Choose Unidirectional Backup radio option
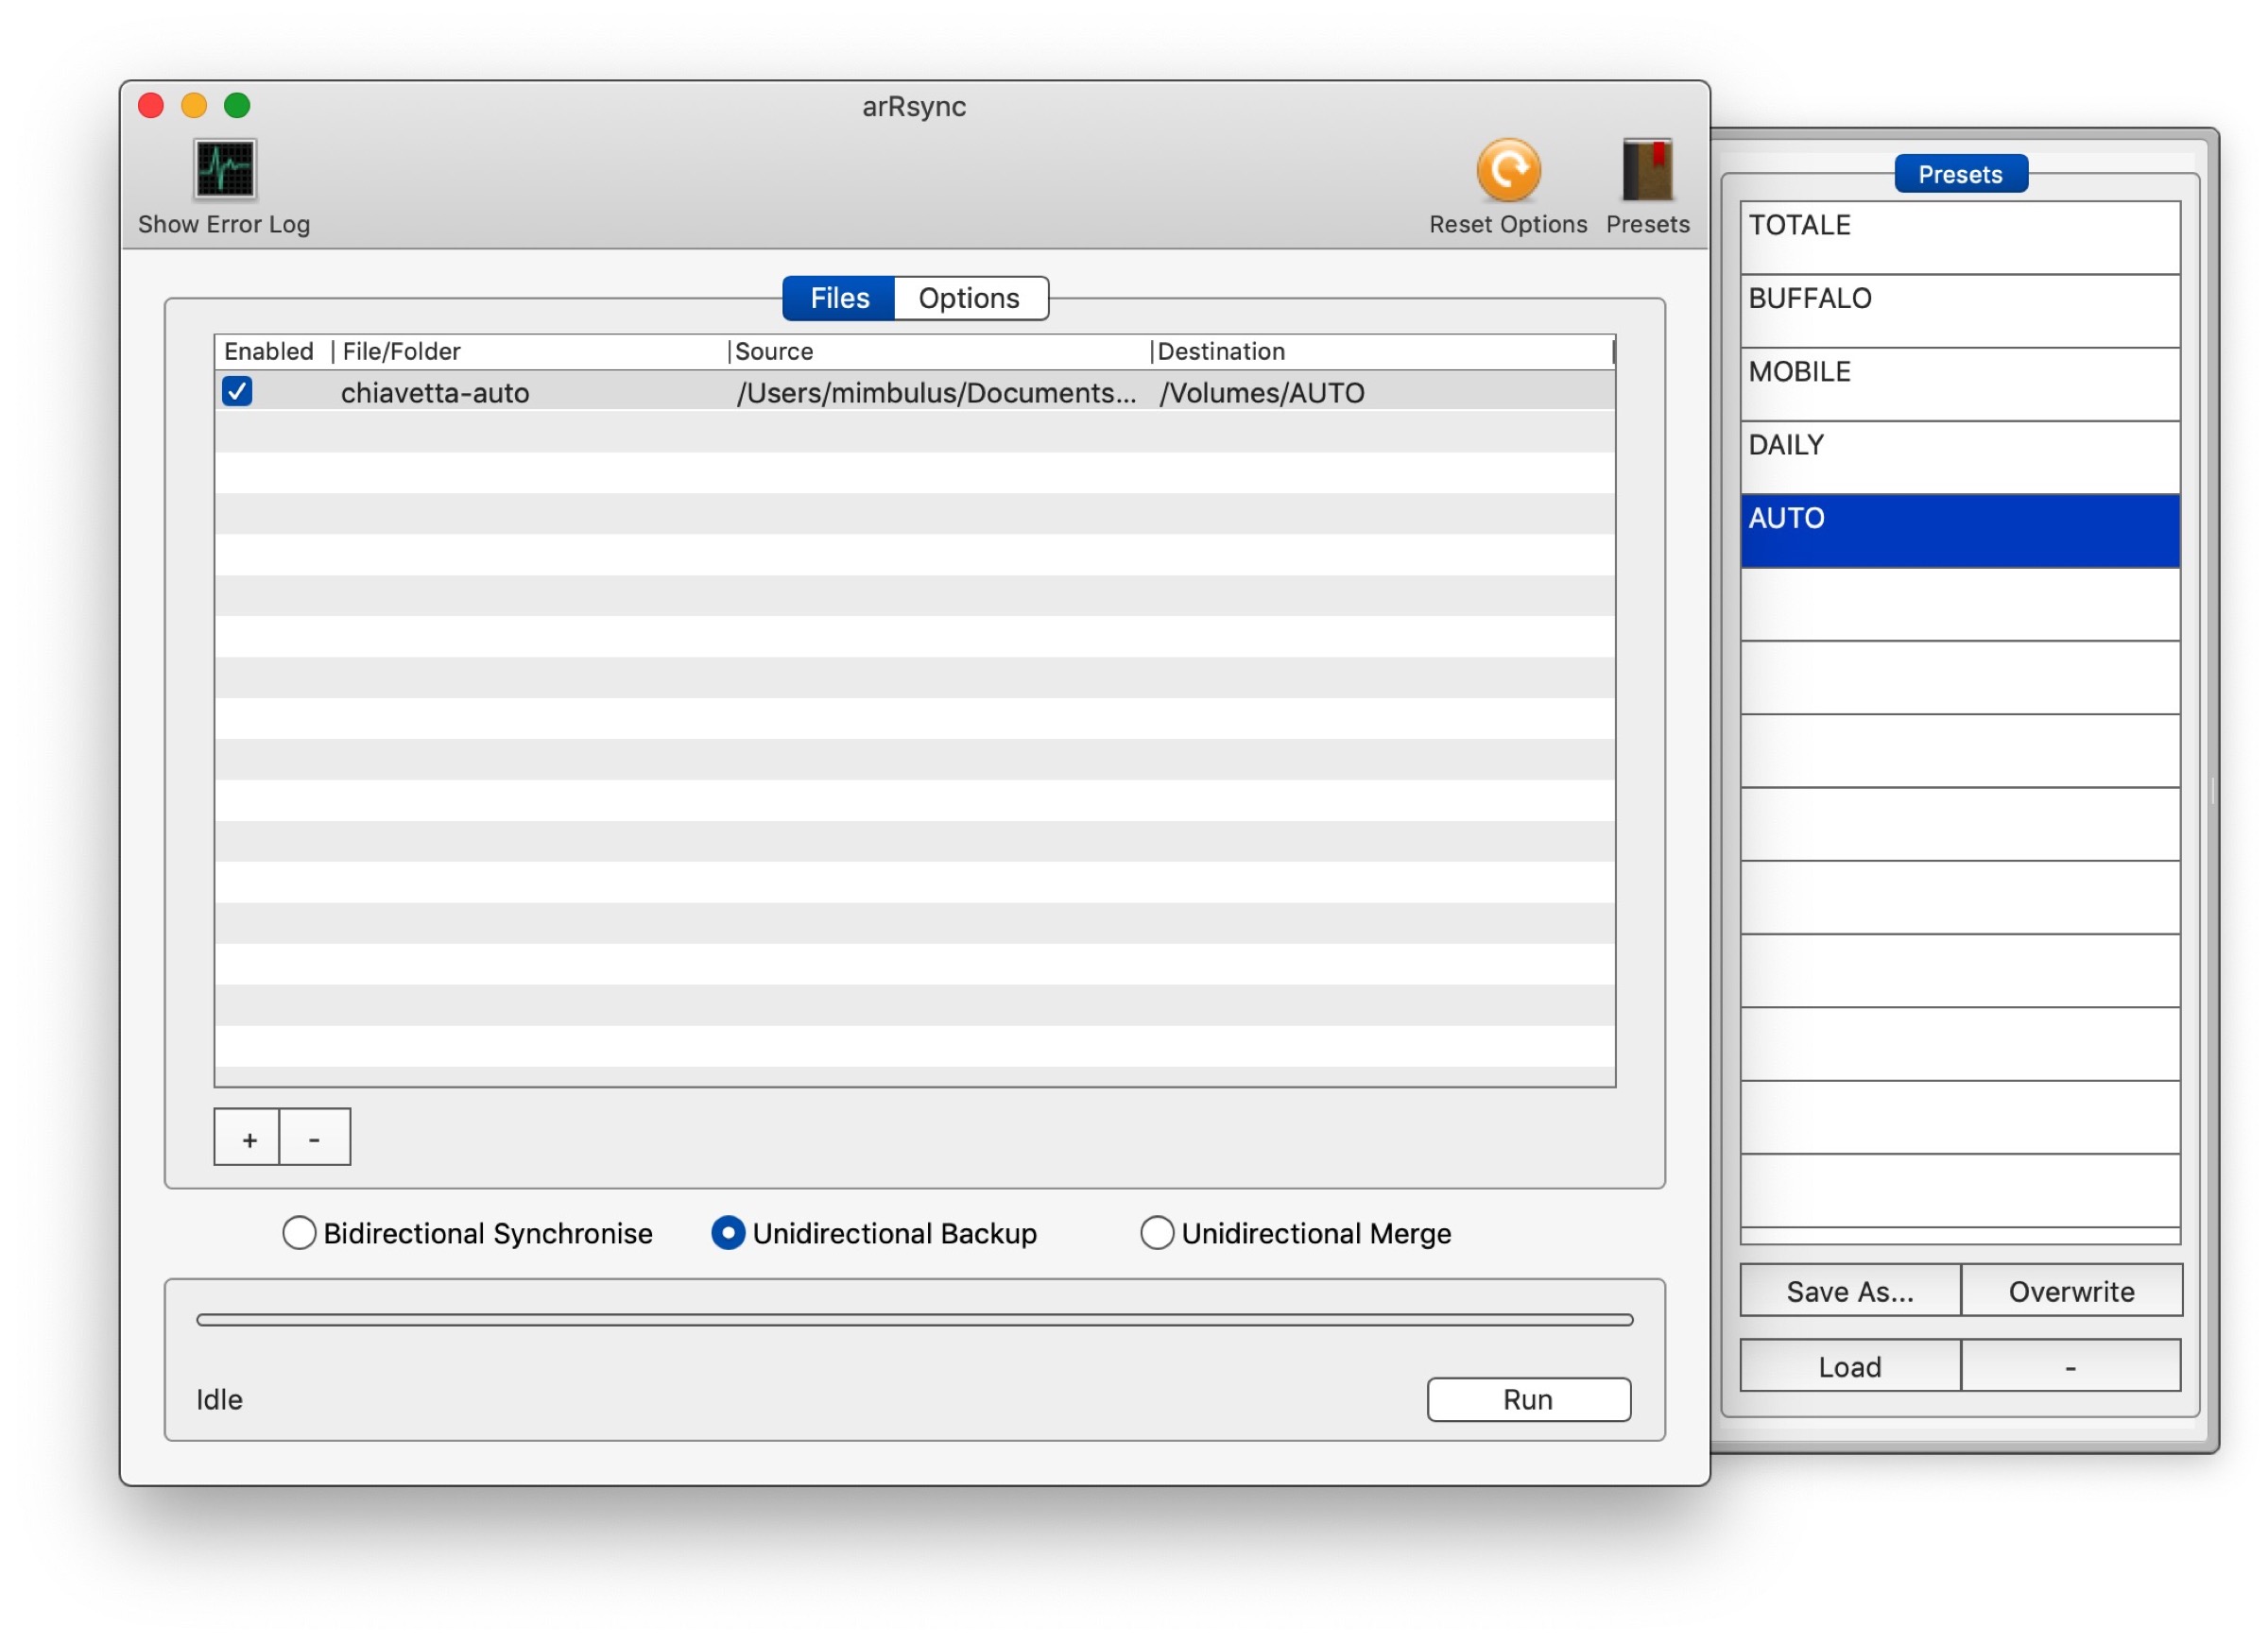This screenshot has width=2268, height=1644. coord(728,1234)
